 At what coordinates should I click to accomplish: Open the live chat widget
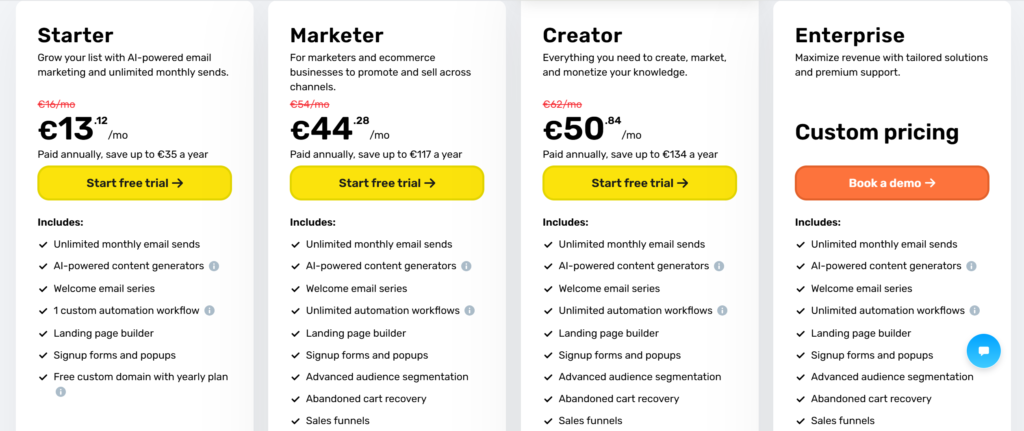click(x=983, y=351)
